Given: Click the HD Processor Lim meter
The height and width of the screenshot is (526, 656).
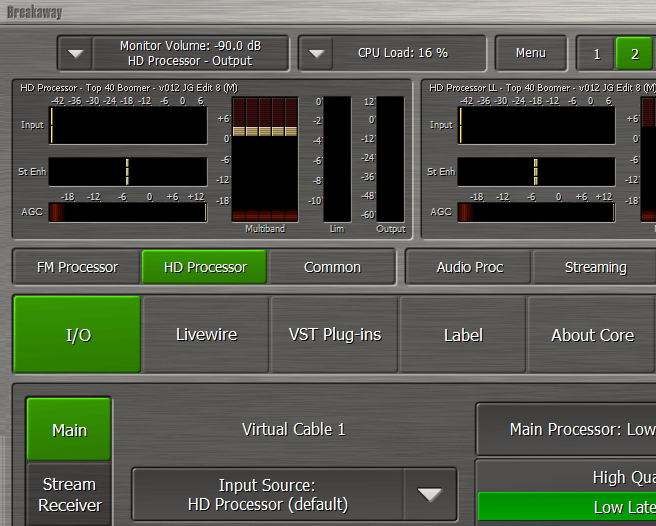Looking at the screenshot, I should coord(337,159).
